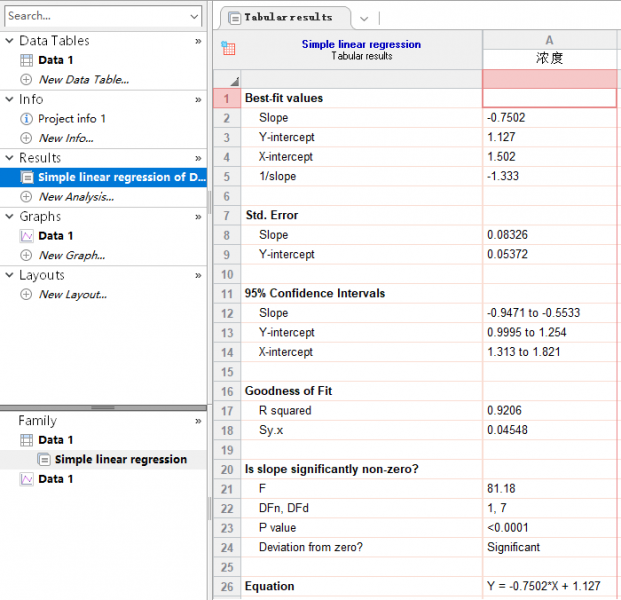Open the Results double-chevron menu
The height and width of the screenshot is (600, 621).
(198, 158)
